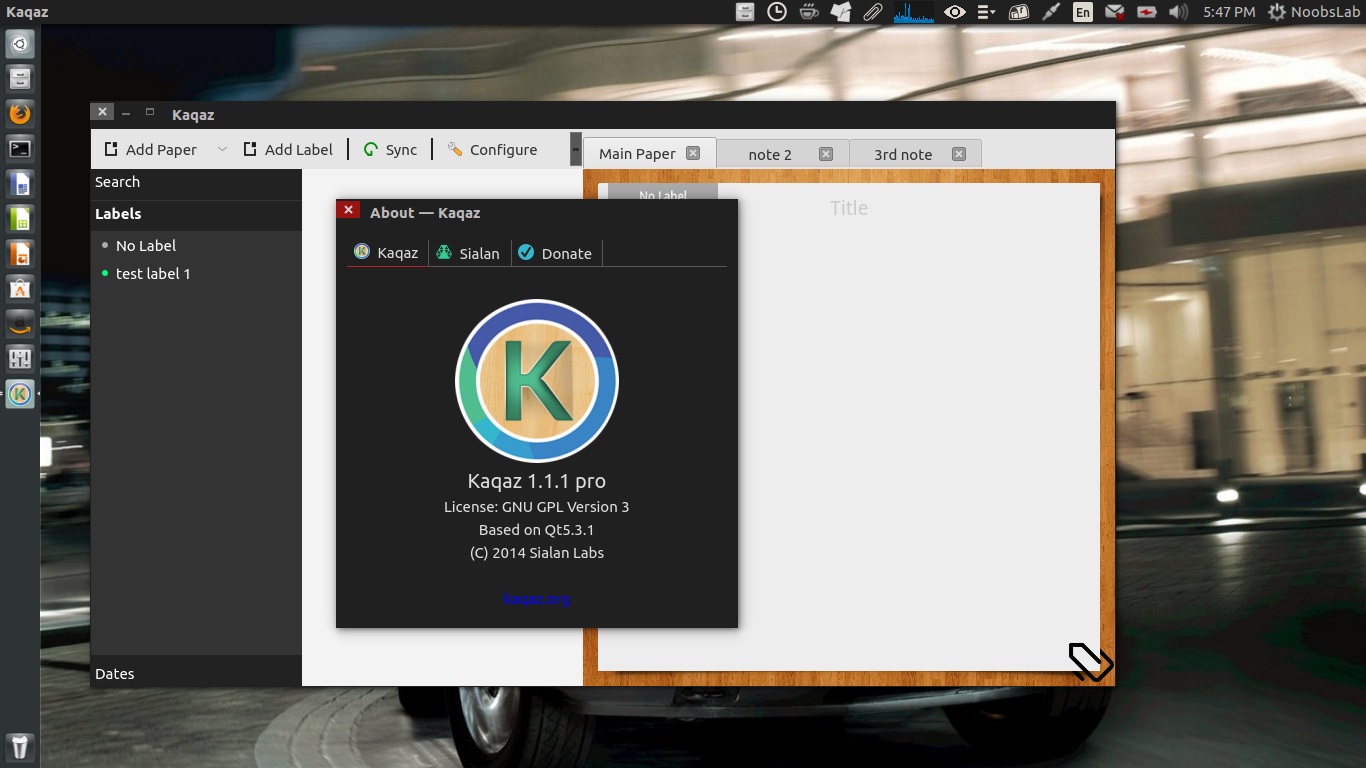1366x768 pixels.
Task: Open the NoobsLab session menu
Action: click(1315, 12)
